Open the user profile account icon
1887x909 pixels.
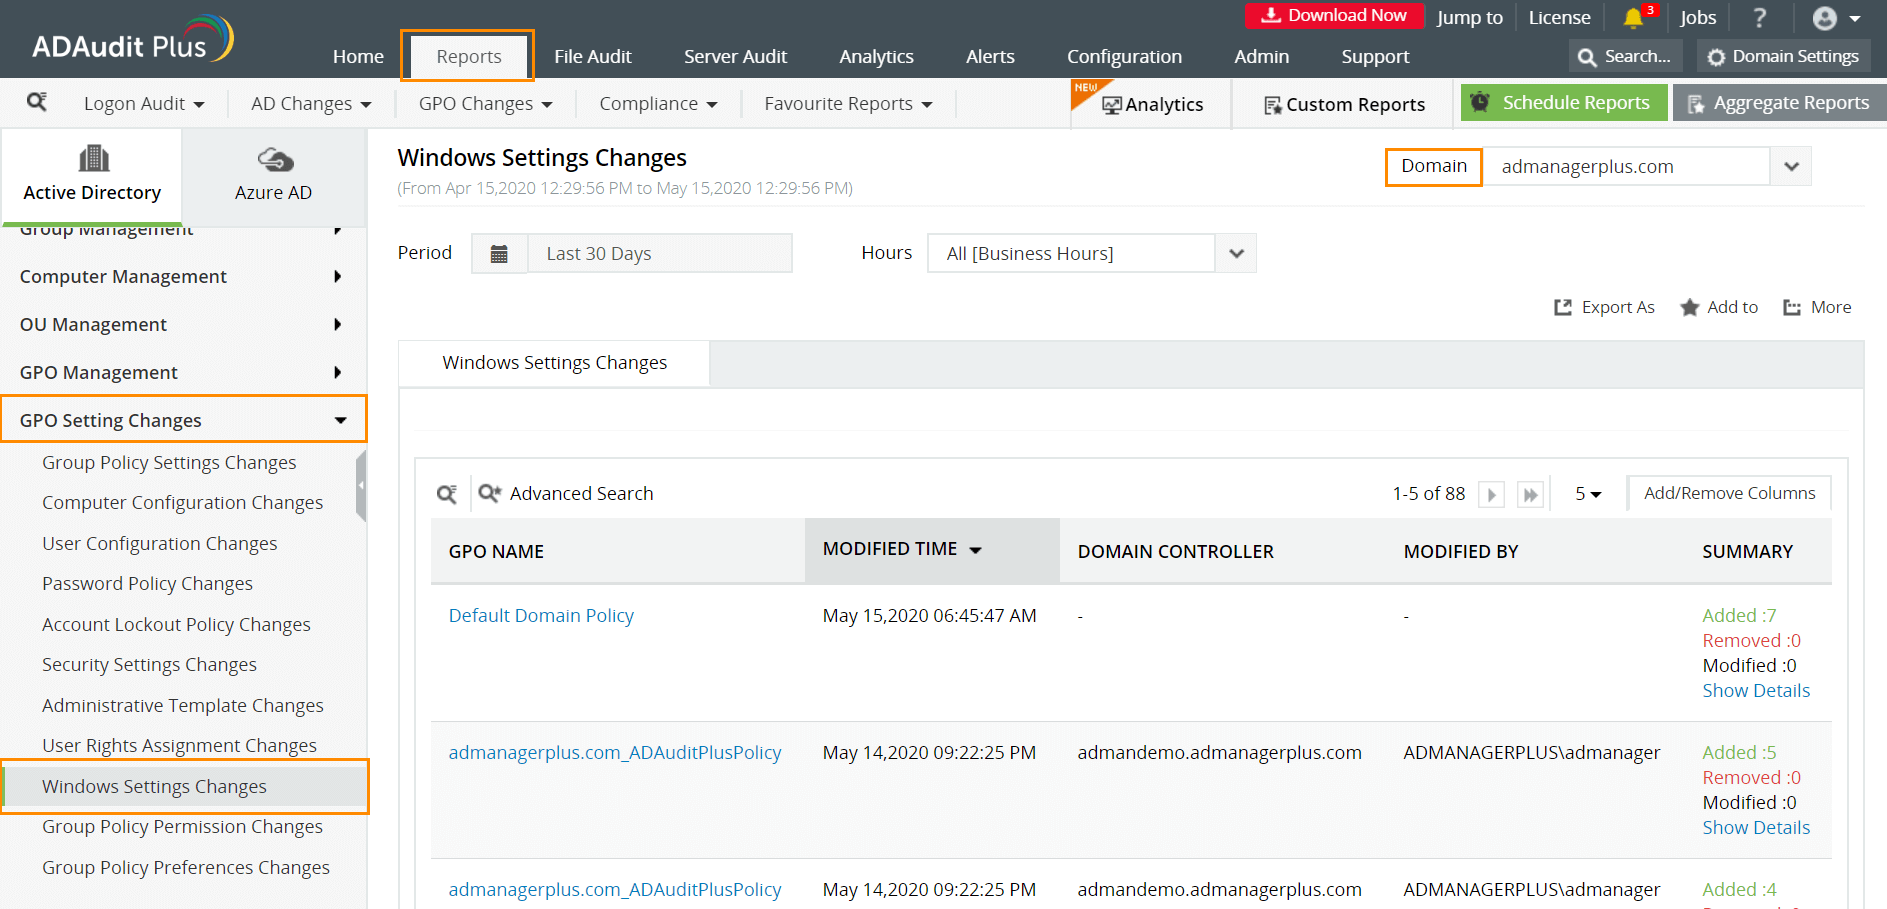point(1824,17)
